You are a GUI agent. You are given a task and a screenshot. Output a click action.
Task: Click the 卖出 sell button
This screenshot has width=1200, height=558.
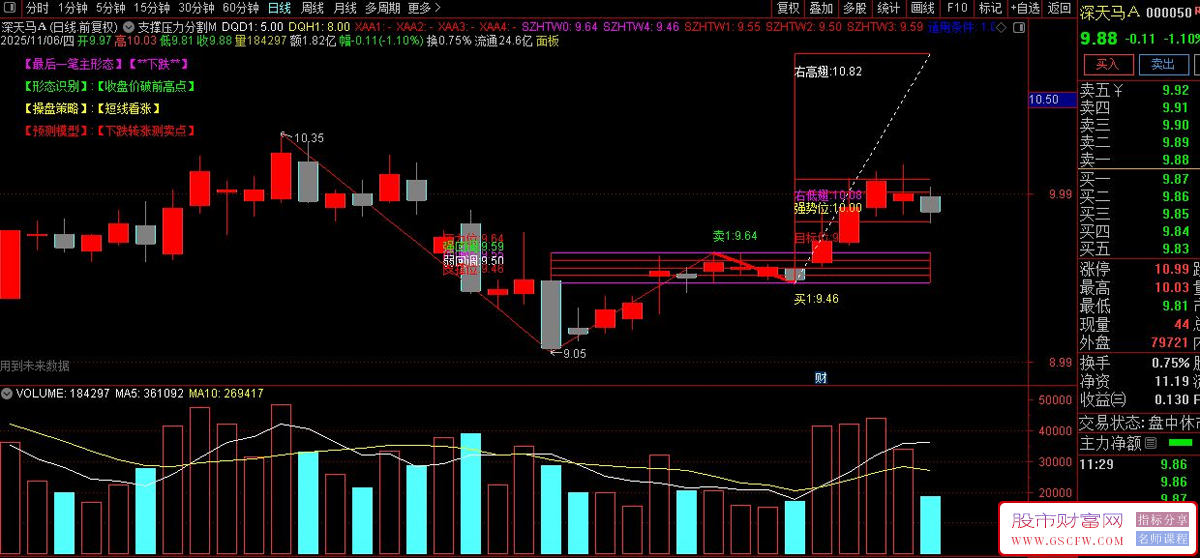tap(1162, 64)
